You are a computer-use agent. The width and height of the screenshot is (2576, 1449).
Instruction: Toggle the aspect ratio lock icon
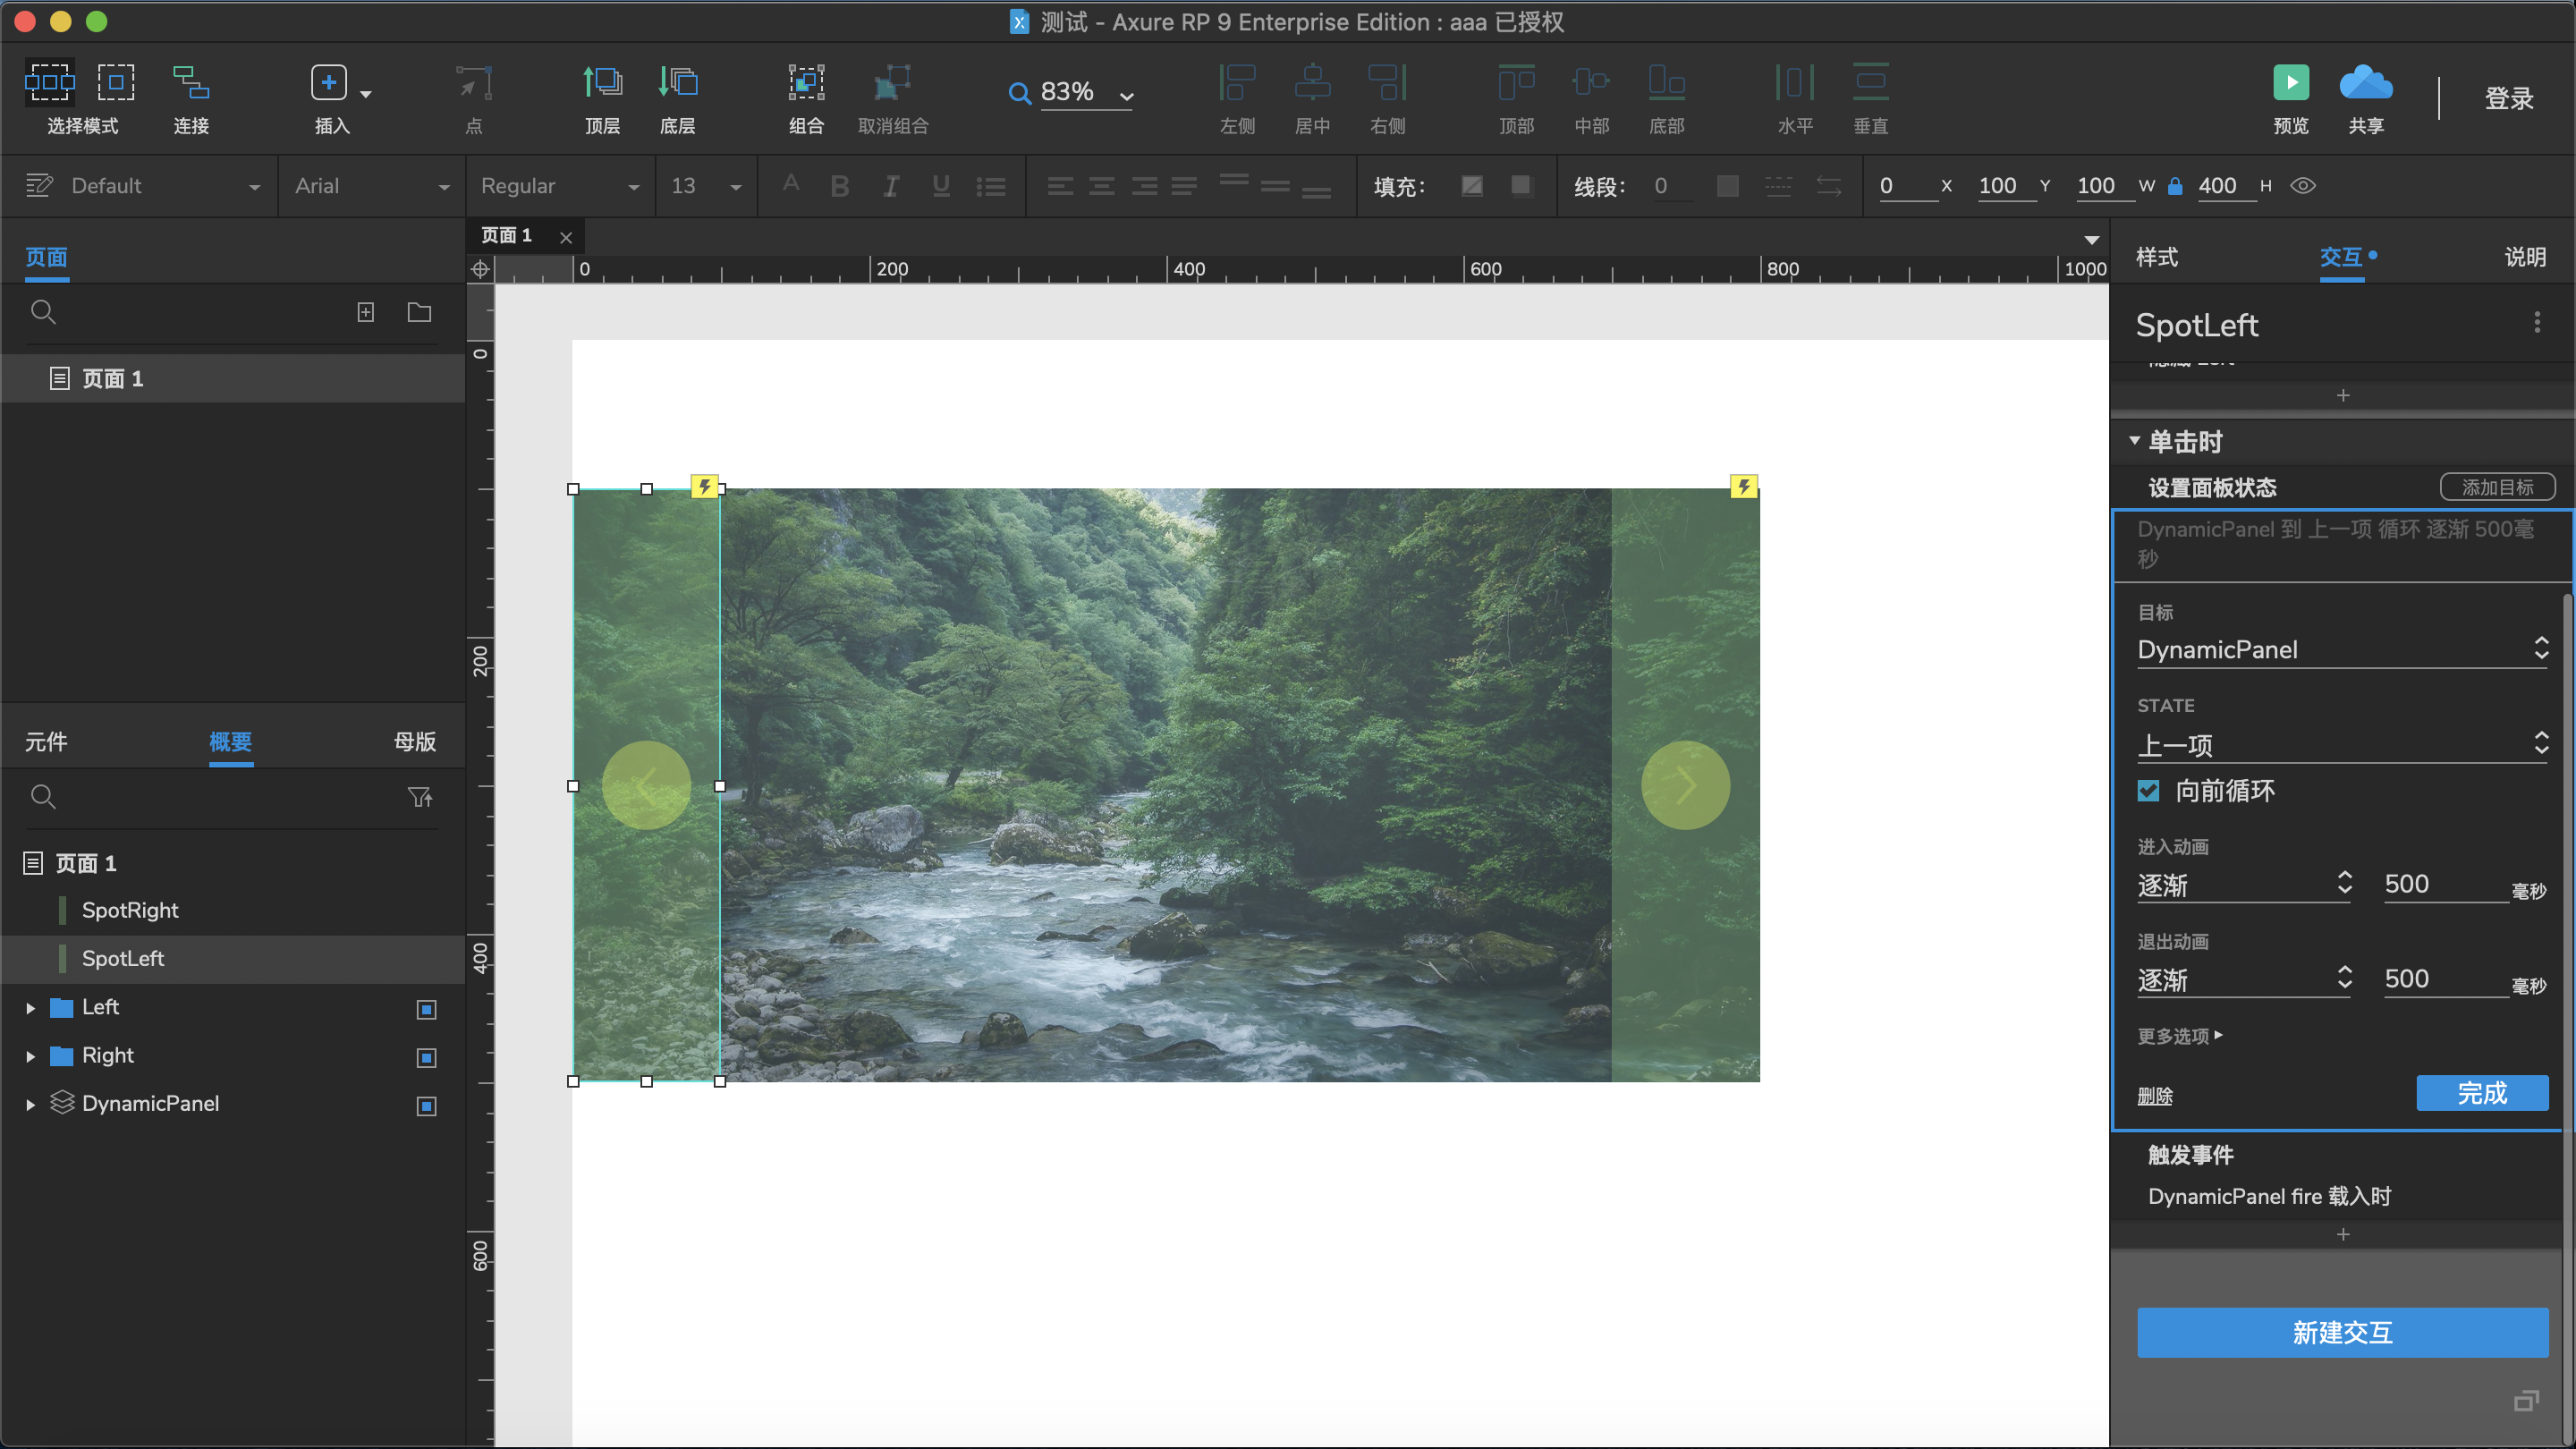2175,186
